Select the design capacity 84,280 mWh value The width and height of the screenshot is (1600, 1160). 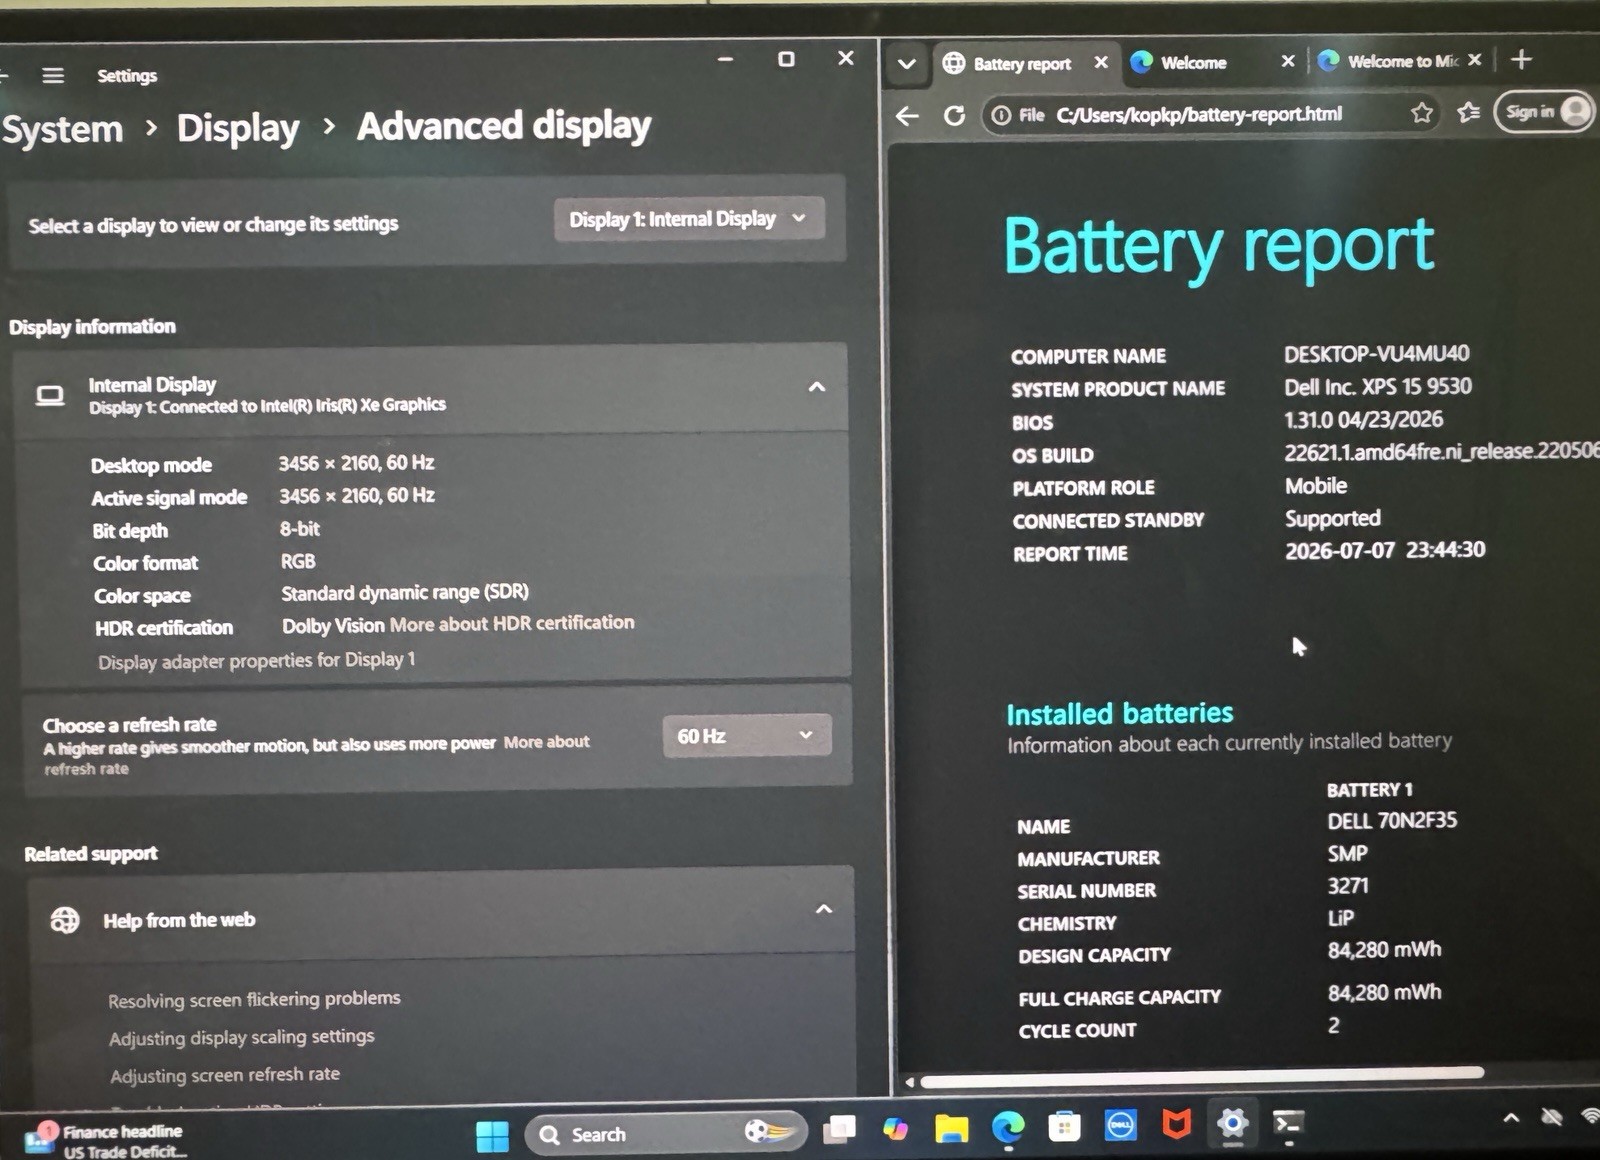point(1384,950)
